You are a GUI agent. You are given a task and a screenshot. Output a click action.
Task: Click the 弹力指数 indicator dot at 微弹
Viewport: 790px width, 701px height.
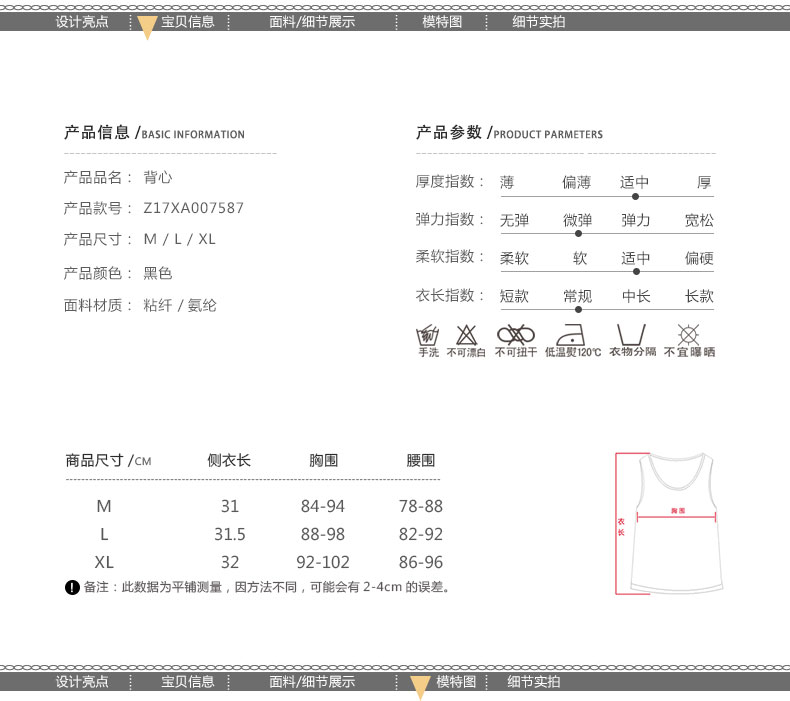pos(578,234)
